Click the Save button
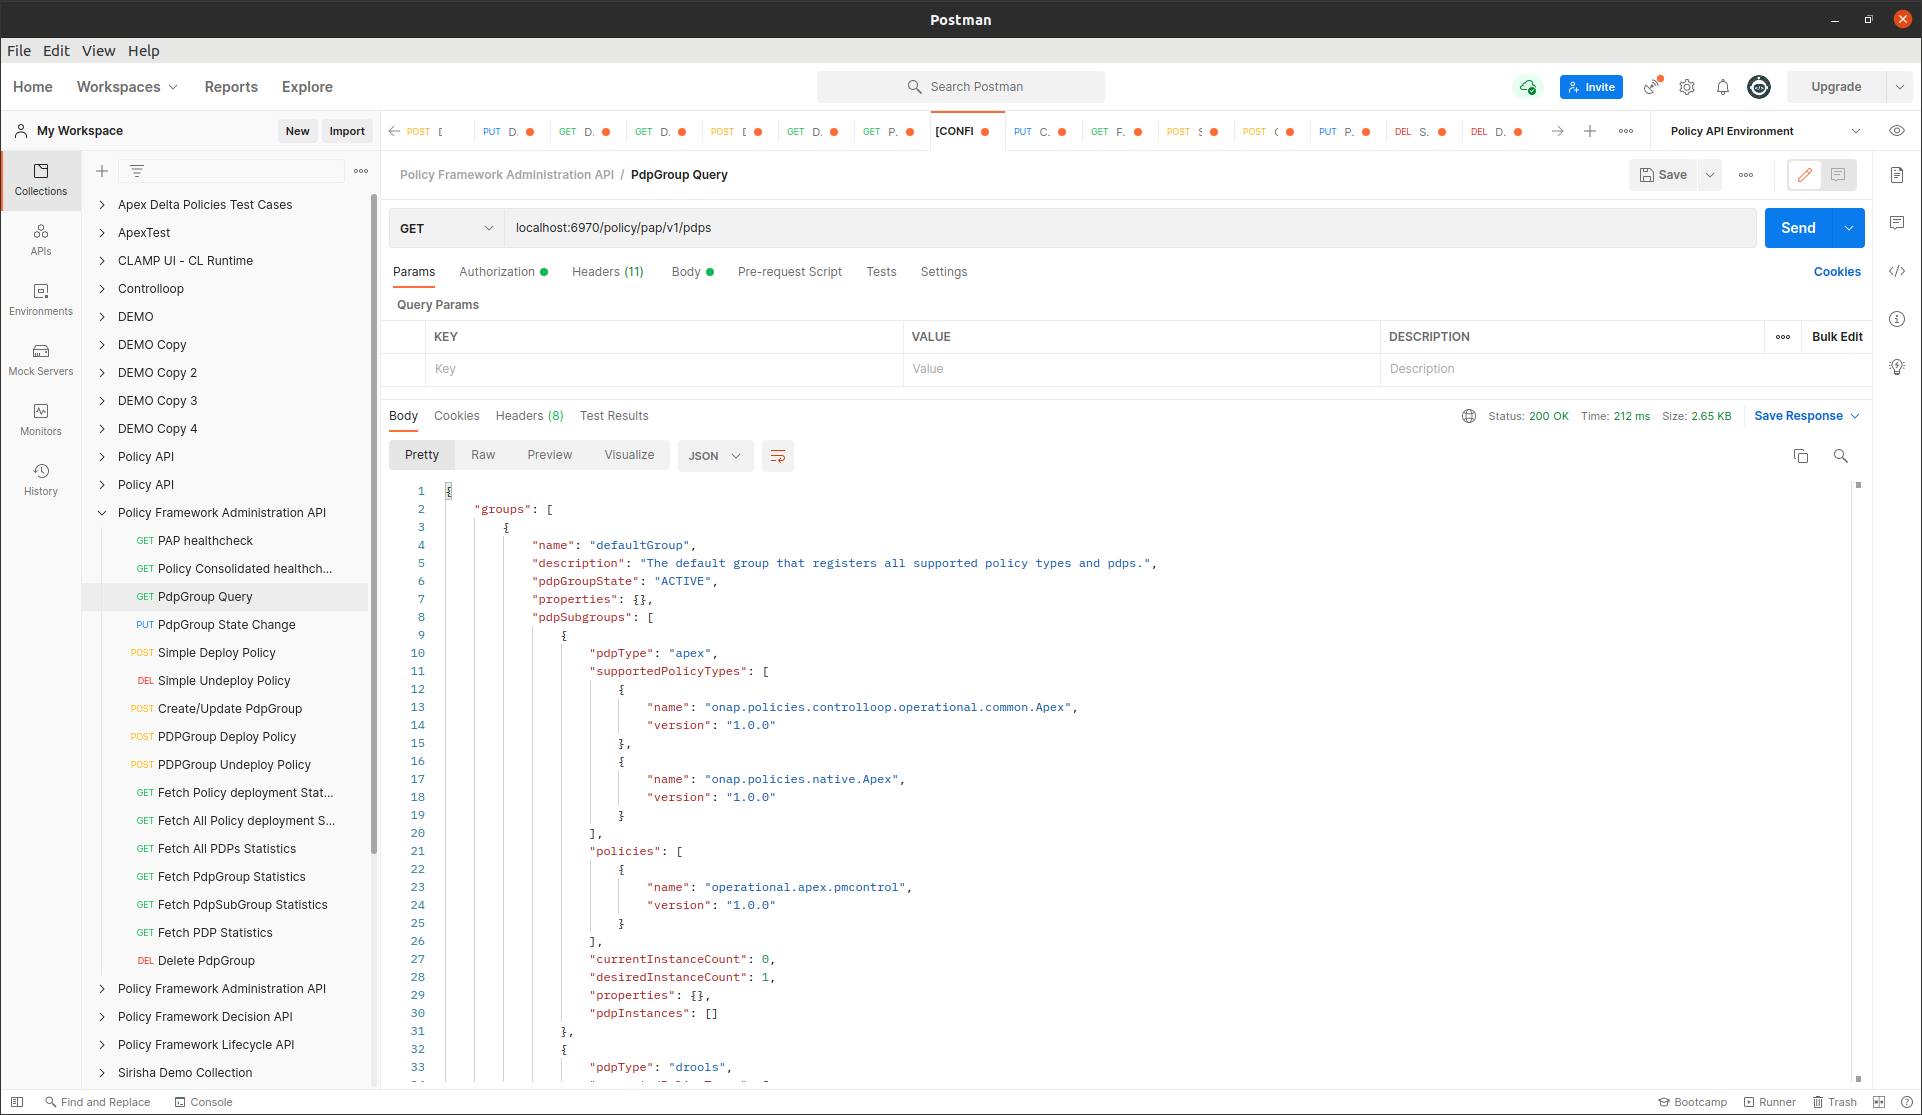This screenshot has width=1922, height=1115. pos(1664,175)
